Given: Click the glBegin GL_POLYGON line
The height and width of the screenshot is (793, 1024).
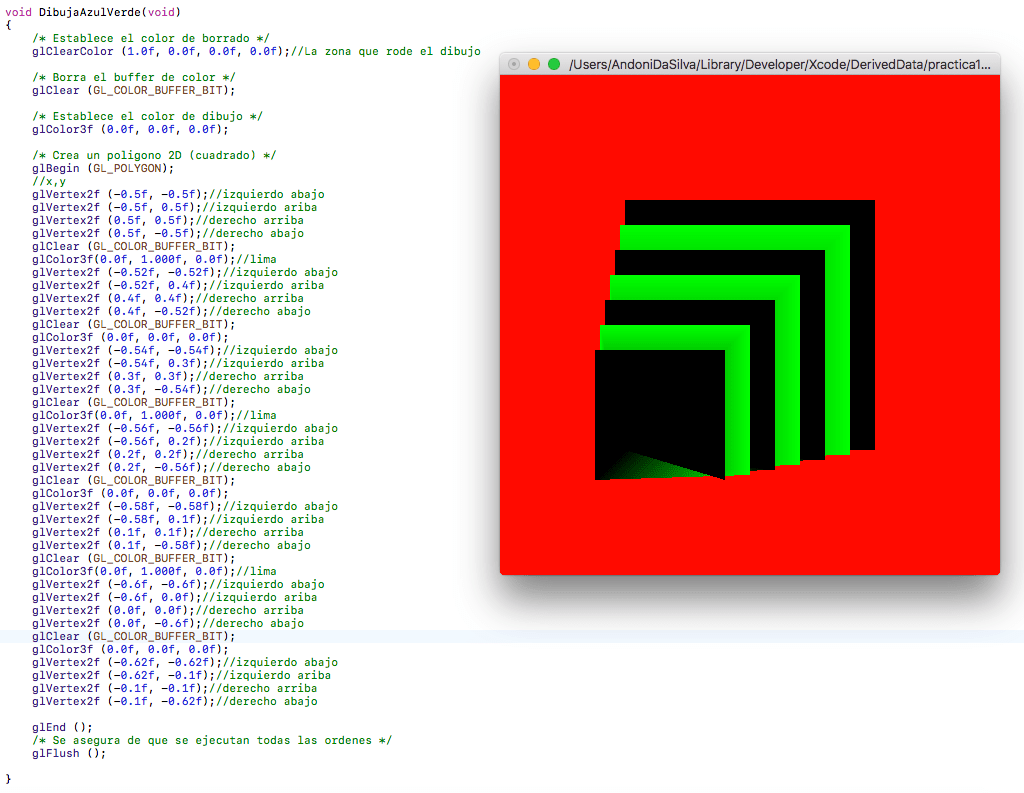Looking at the screenshot, I should click(110, 168).
